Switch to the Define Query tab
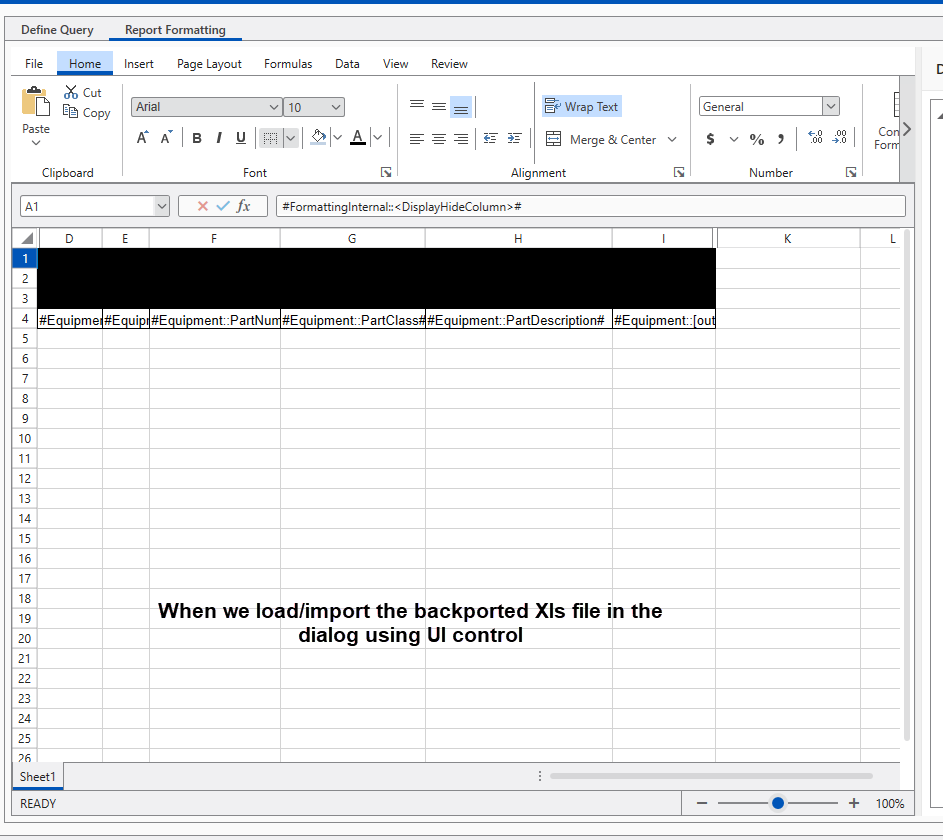This screenshot has width=943, height=840. (x=57, y=30)
